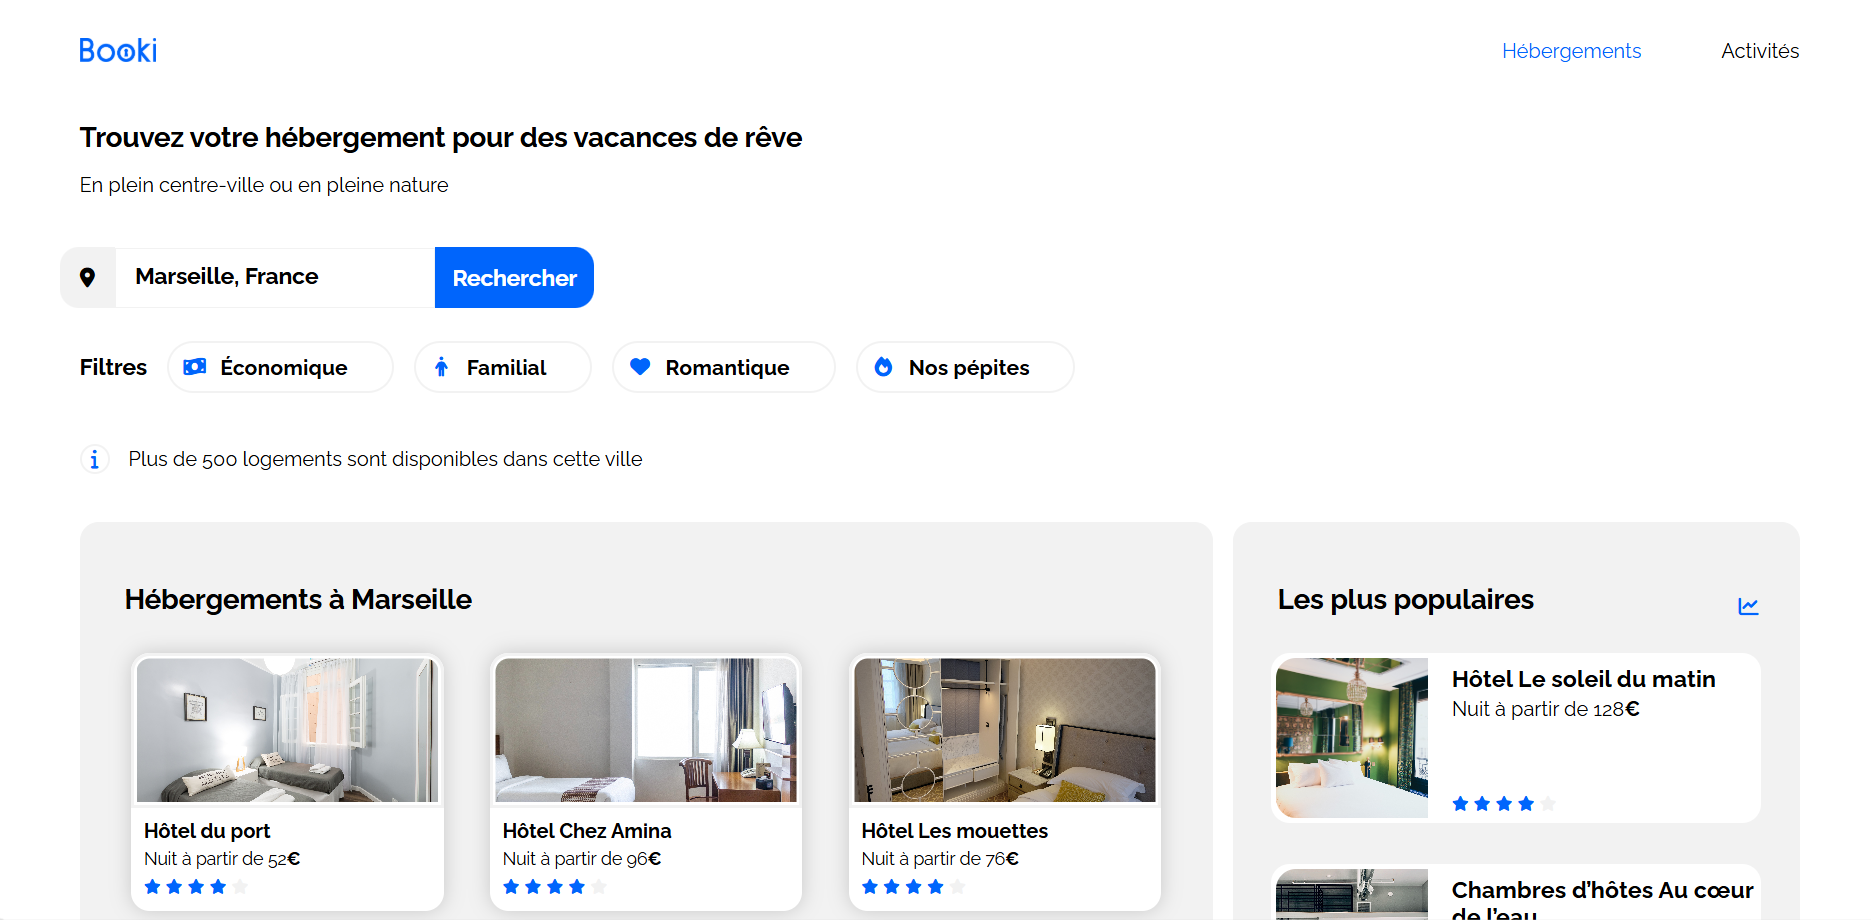Viewport: 1871px width, 920px height.
Task: Open the Hébergements navigation tab
Action: pyautogui.click(x=1571, y=51)
